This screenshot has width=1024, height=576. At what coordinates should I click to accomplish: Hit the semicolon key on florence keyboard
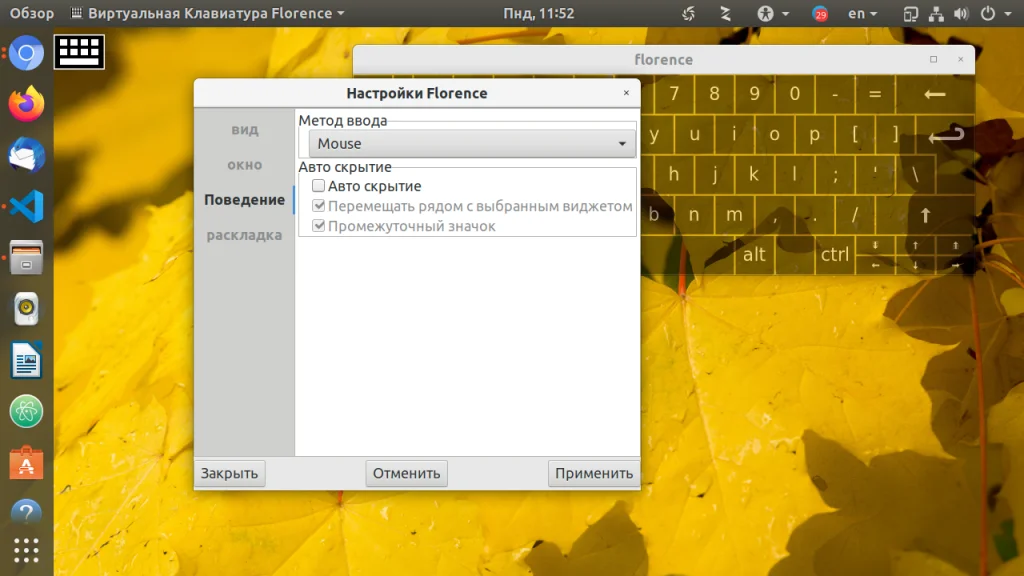click(x=835, y=174)
